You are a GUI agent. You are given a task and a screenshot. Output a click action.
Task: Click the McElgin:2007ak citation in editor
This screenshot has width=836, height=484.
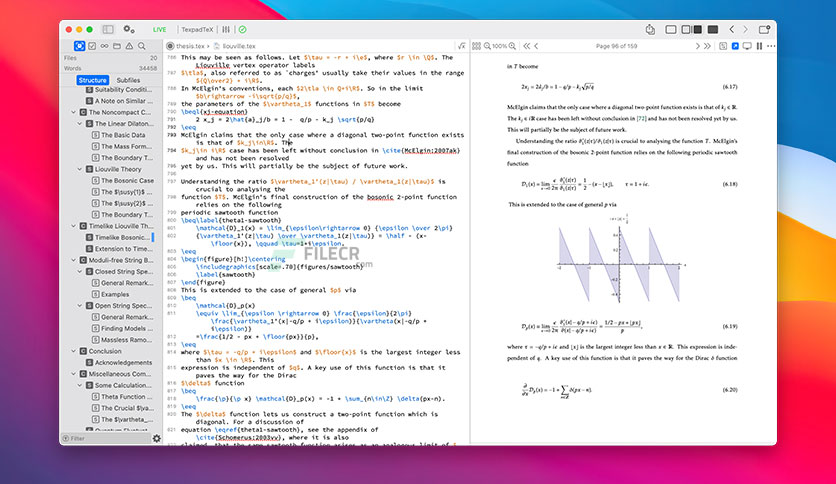pos(430,150)
